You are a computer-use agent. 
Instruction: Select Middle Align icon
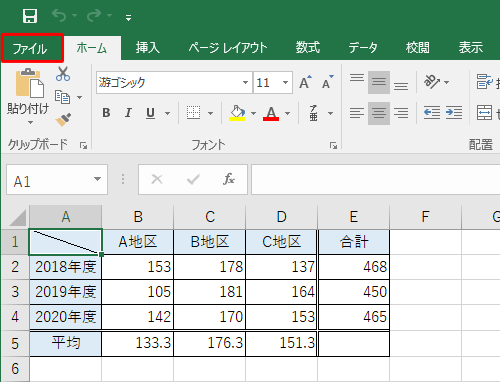pos(379,82)
